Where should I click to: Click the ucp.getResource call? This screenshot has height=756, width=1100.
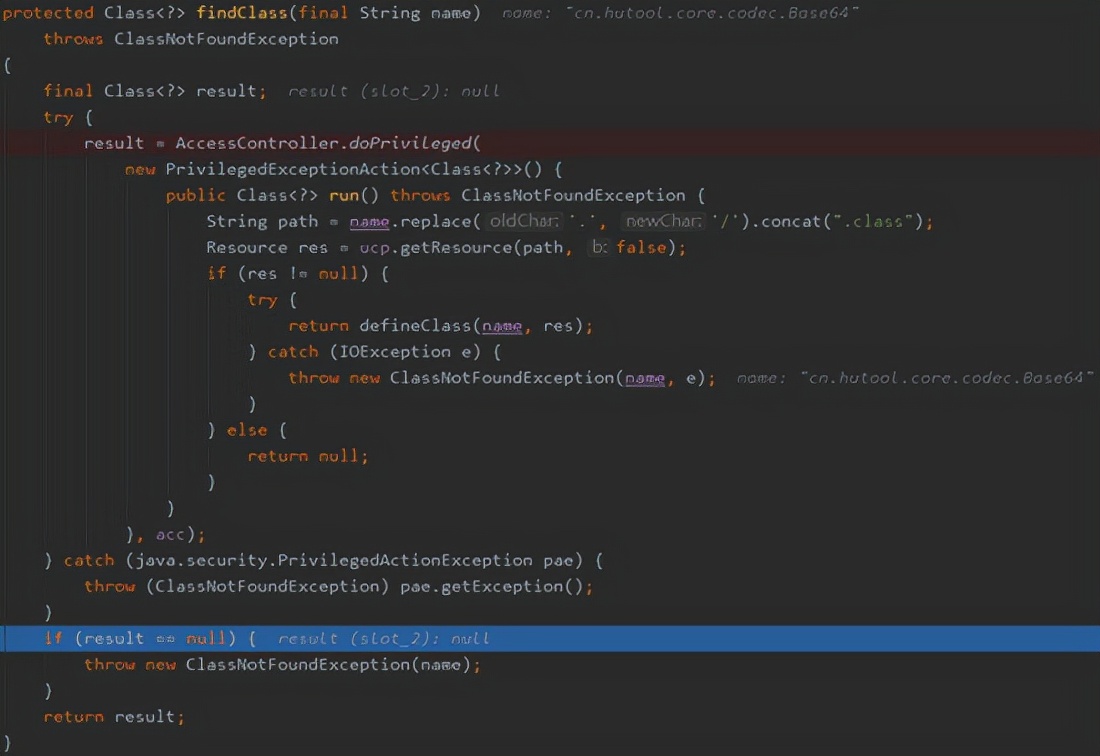coord(436,247)
